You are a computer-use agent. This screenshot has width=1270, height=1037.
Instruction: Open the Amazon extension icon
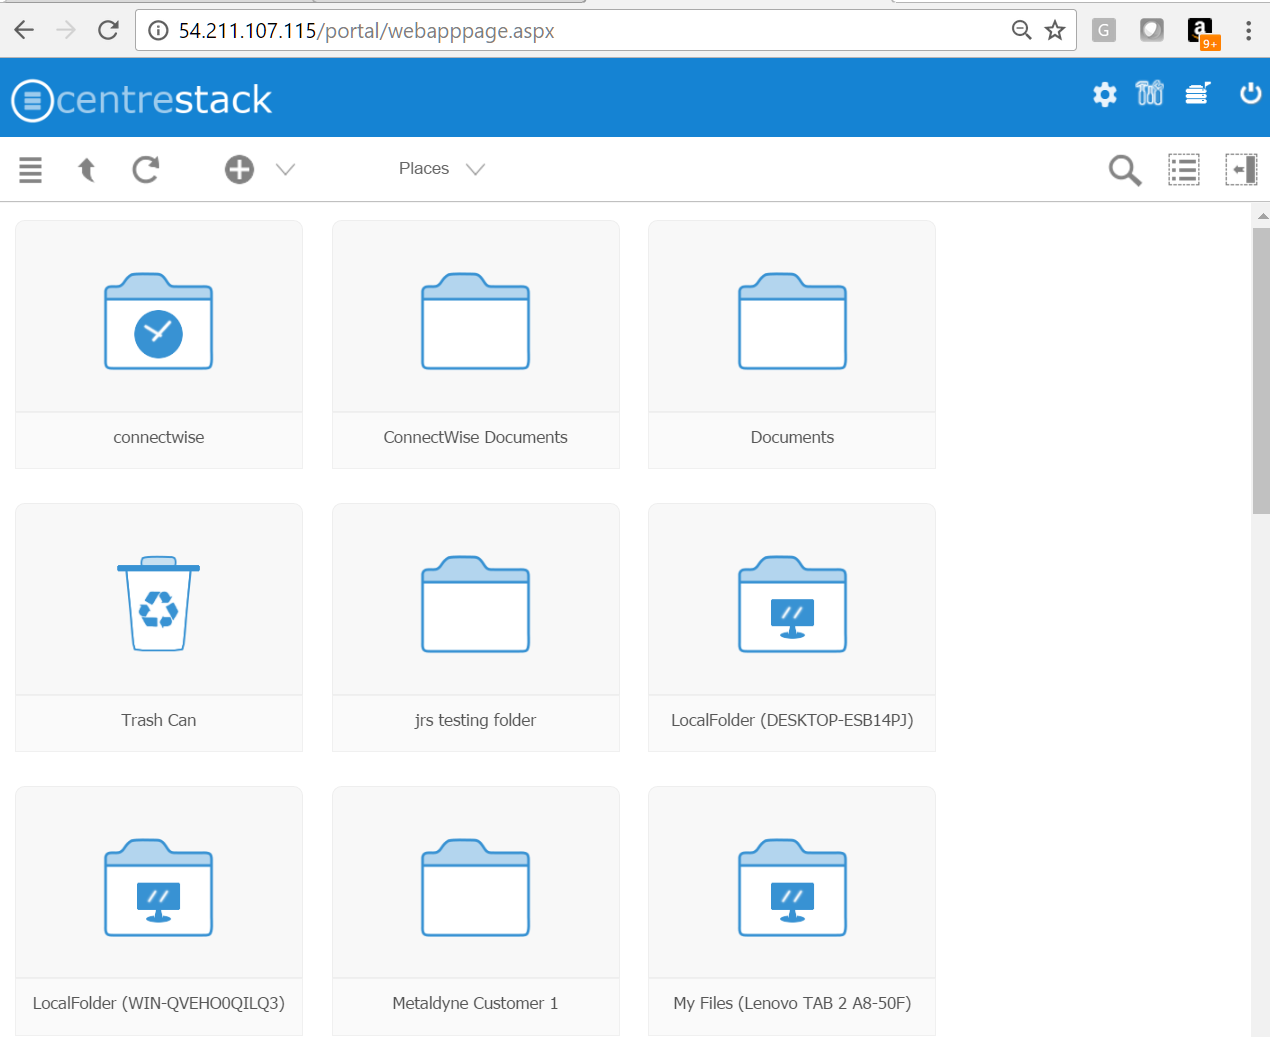[1202, 32]
